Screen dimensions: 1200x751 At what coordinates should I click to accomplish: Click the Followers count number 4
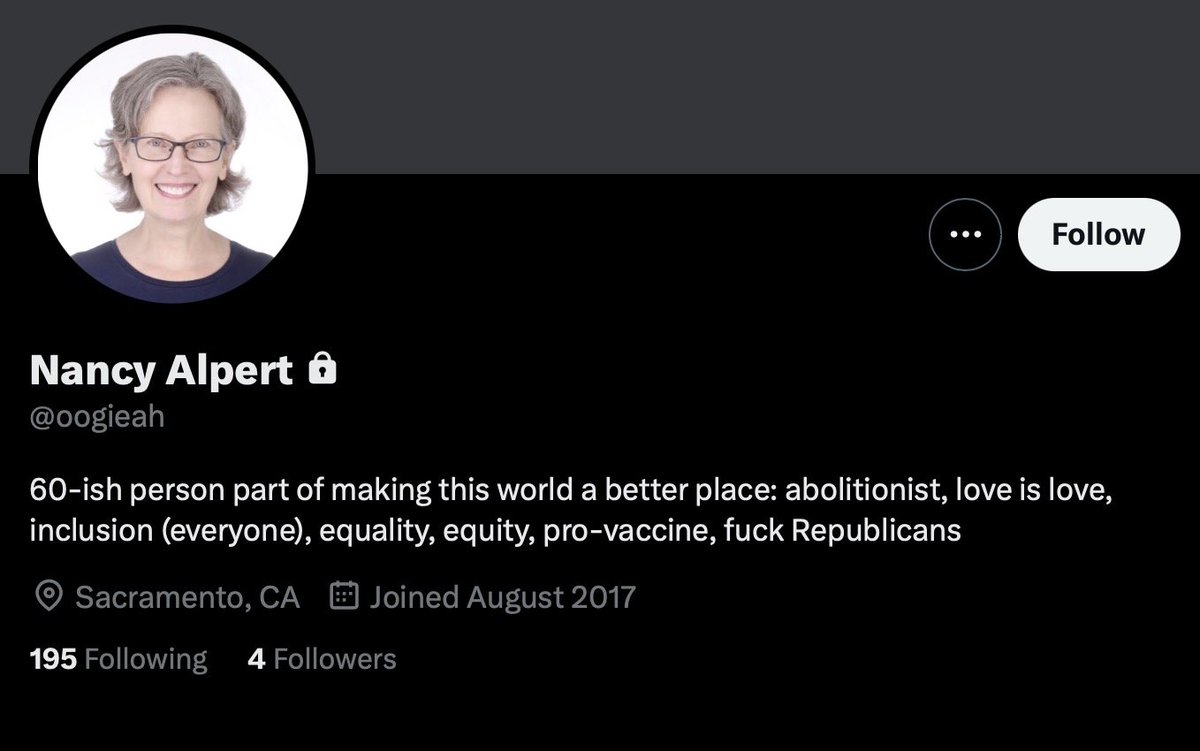coord(256,659)
